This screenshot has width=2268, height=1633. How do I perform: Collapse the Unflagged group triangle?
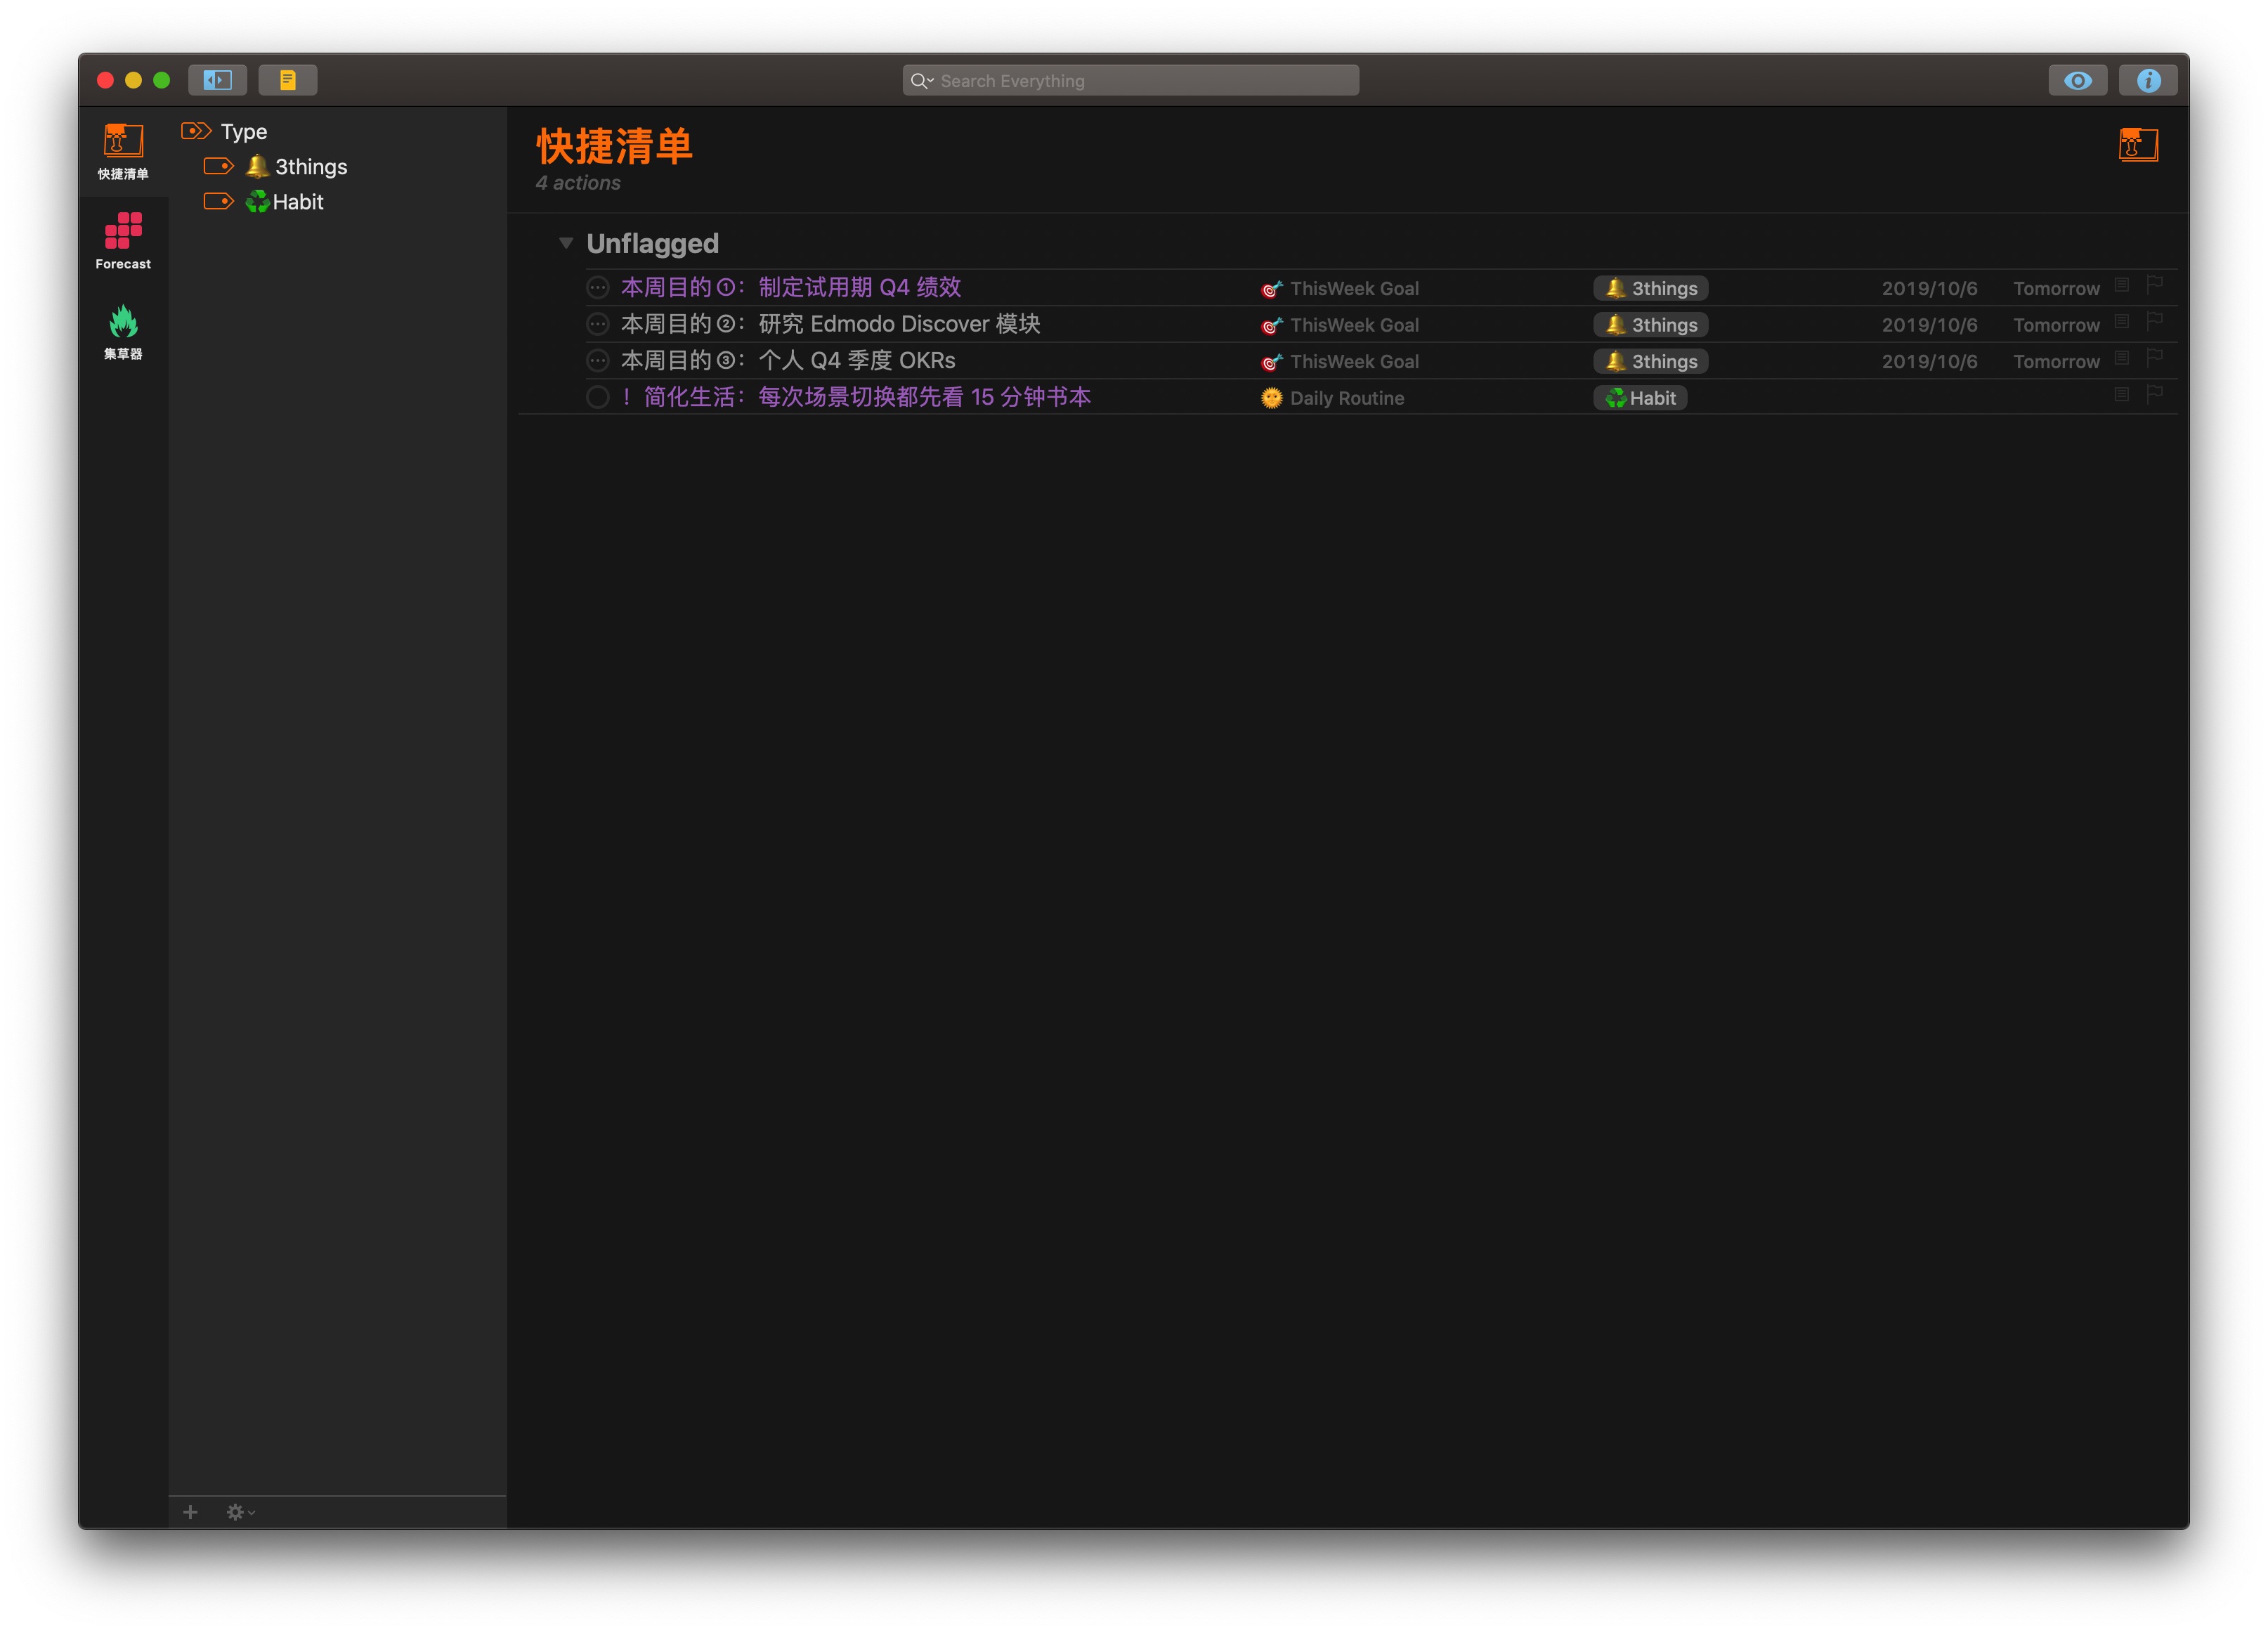coord(565,243)
